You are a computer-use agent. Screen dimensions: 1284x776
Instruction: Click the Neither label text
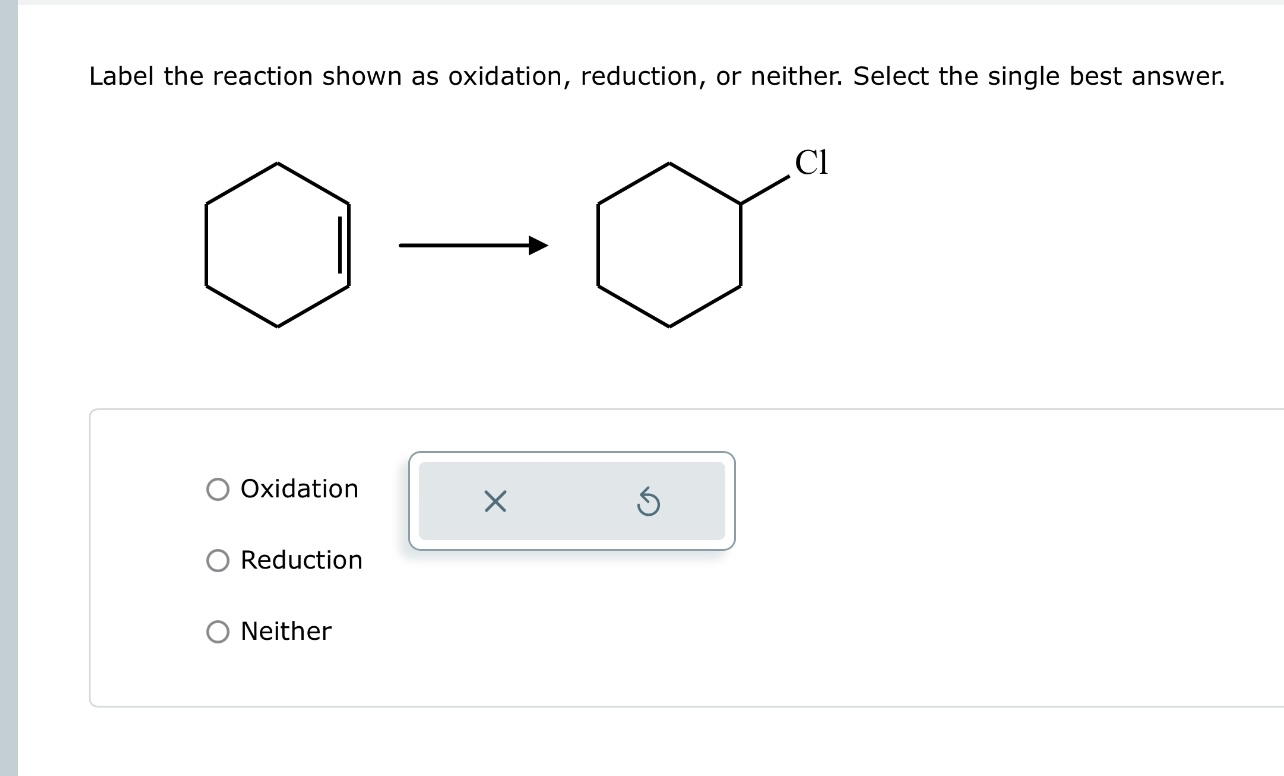click(x=286, y=632)
